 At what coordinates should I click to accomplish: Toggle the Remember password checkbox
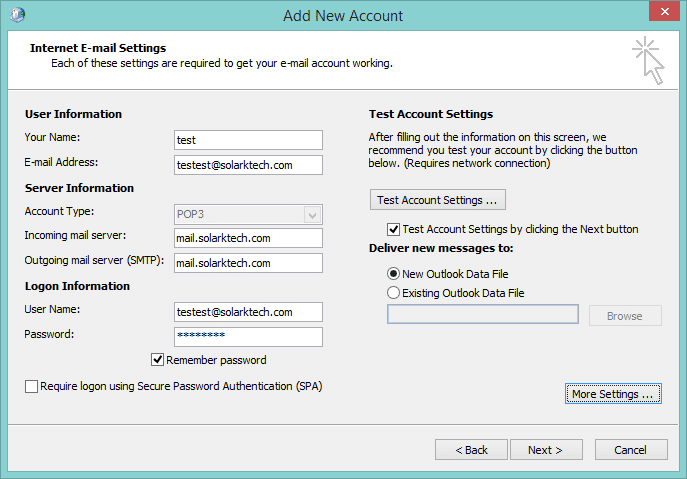coord(158,360)
